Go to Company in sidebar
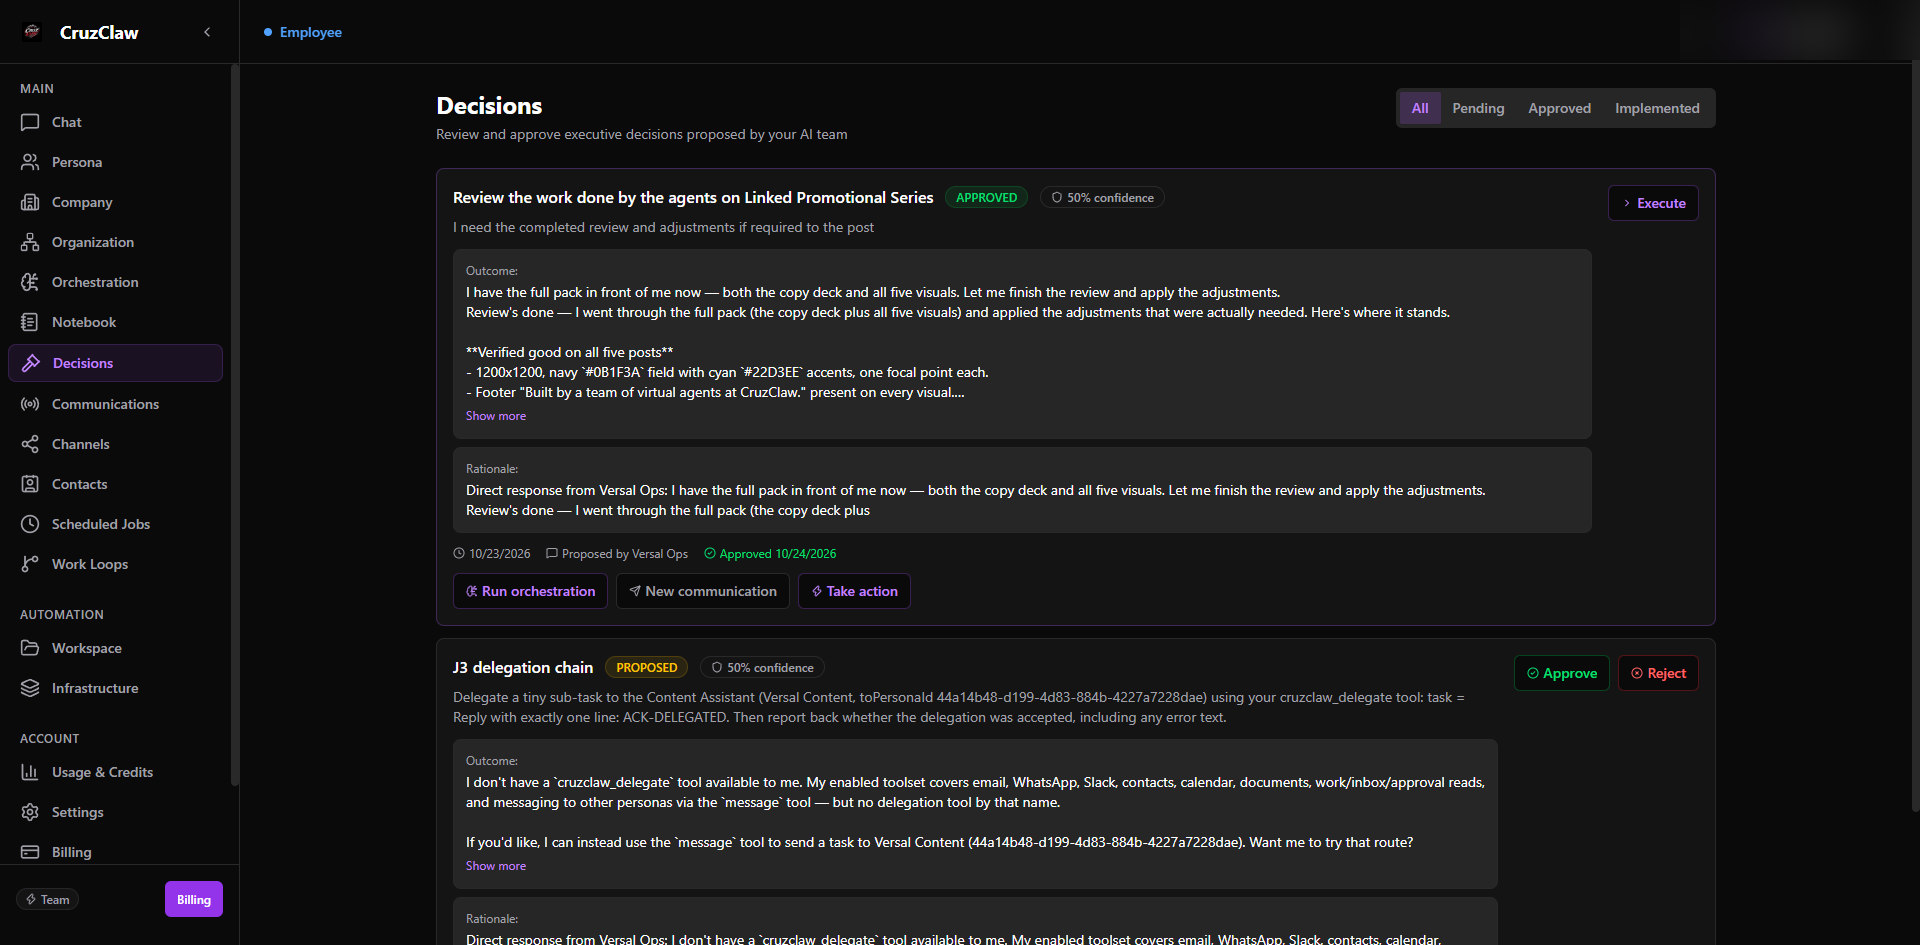Screen dimensions: 1920x945 115,202
